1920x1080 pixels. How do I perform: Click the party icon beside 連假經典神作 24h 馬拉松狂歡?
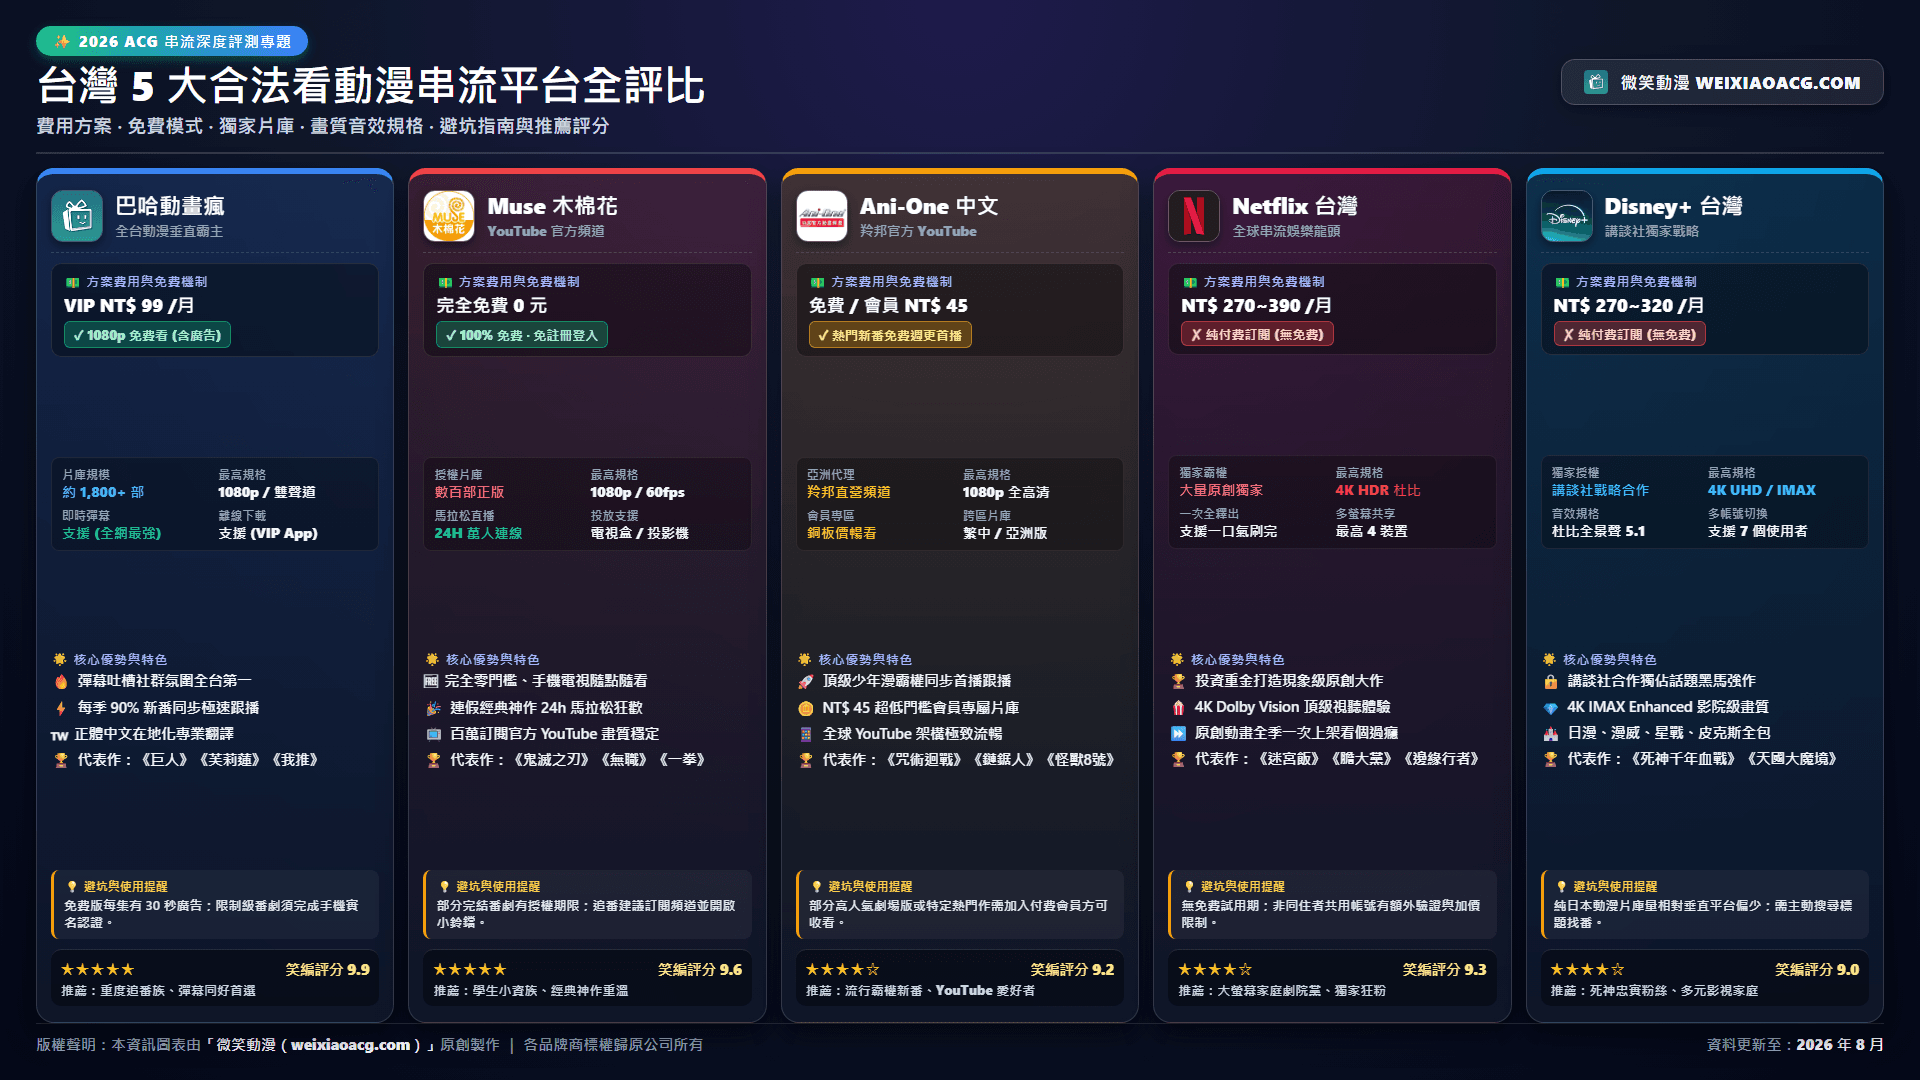coord(433,708)
